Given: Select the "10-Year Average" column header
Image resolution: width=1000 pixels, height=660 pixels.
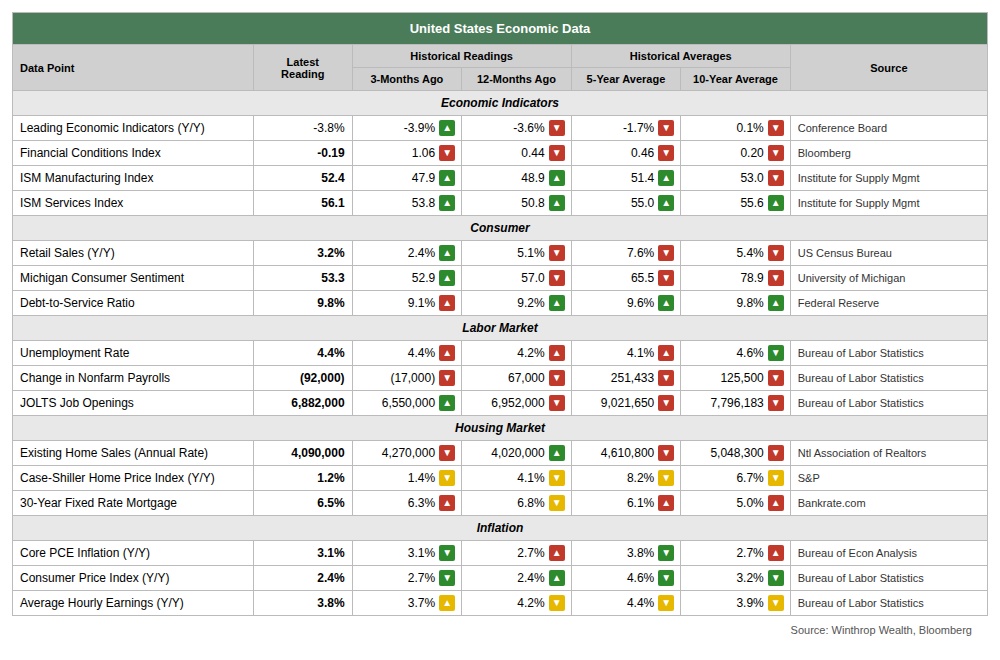Looking at the screenshot, I should pyautogui.click(x=735, y=79).
